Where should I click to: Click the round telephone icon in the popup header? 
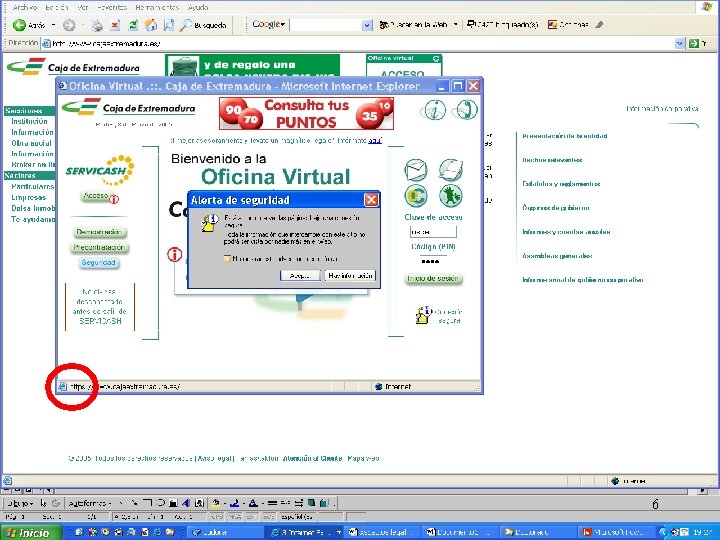(465, 110)
